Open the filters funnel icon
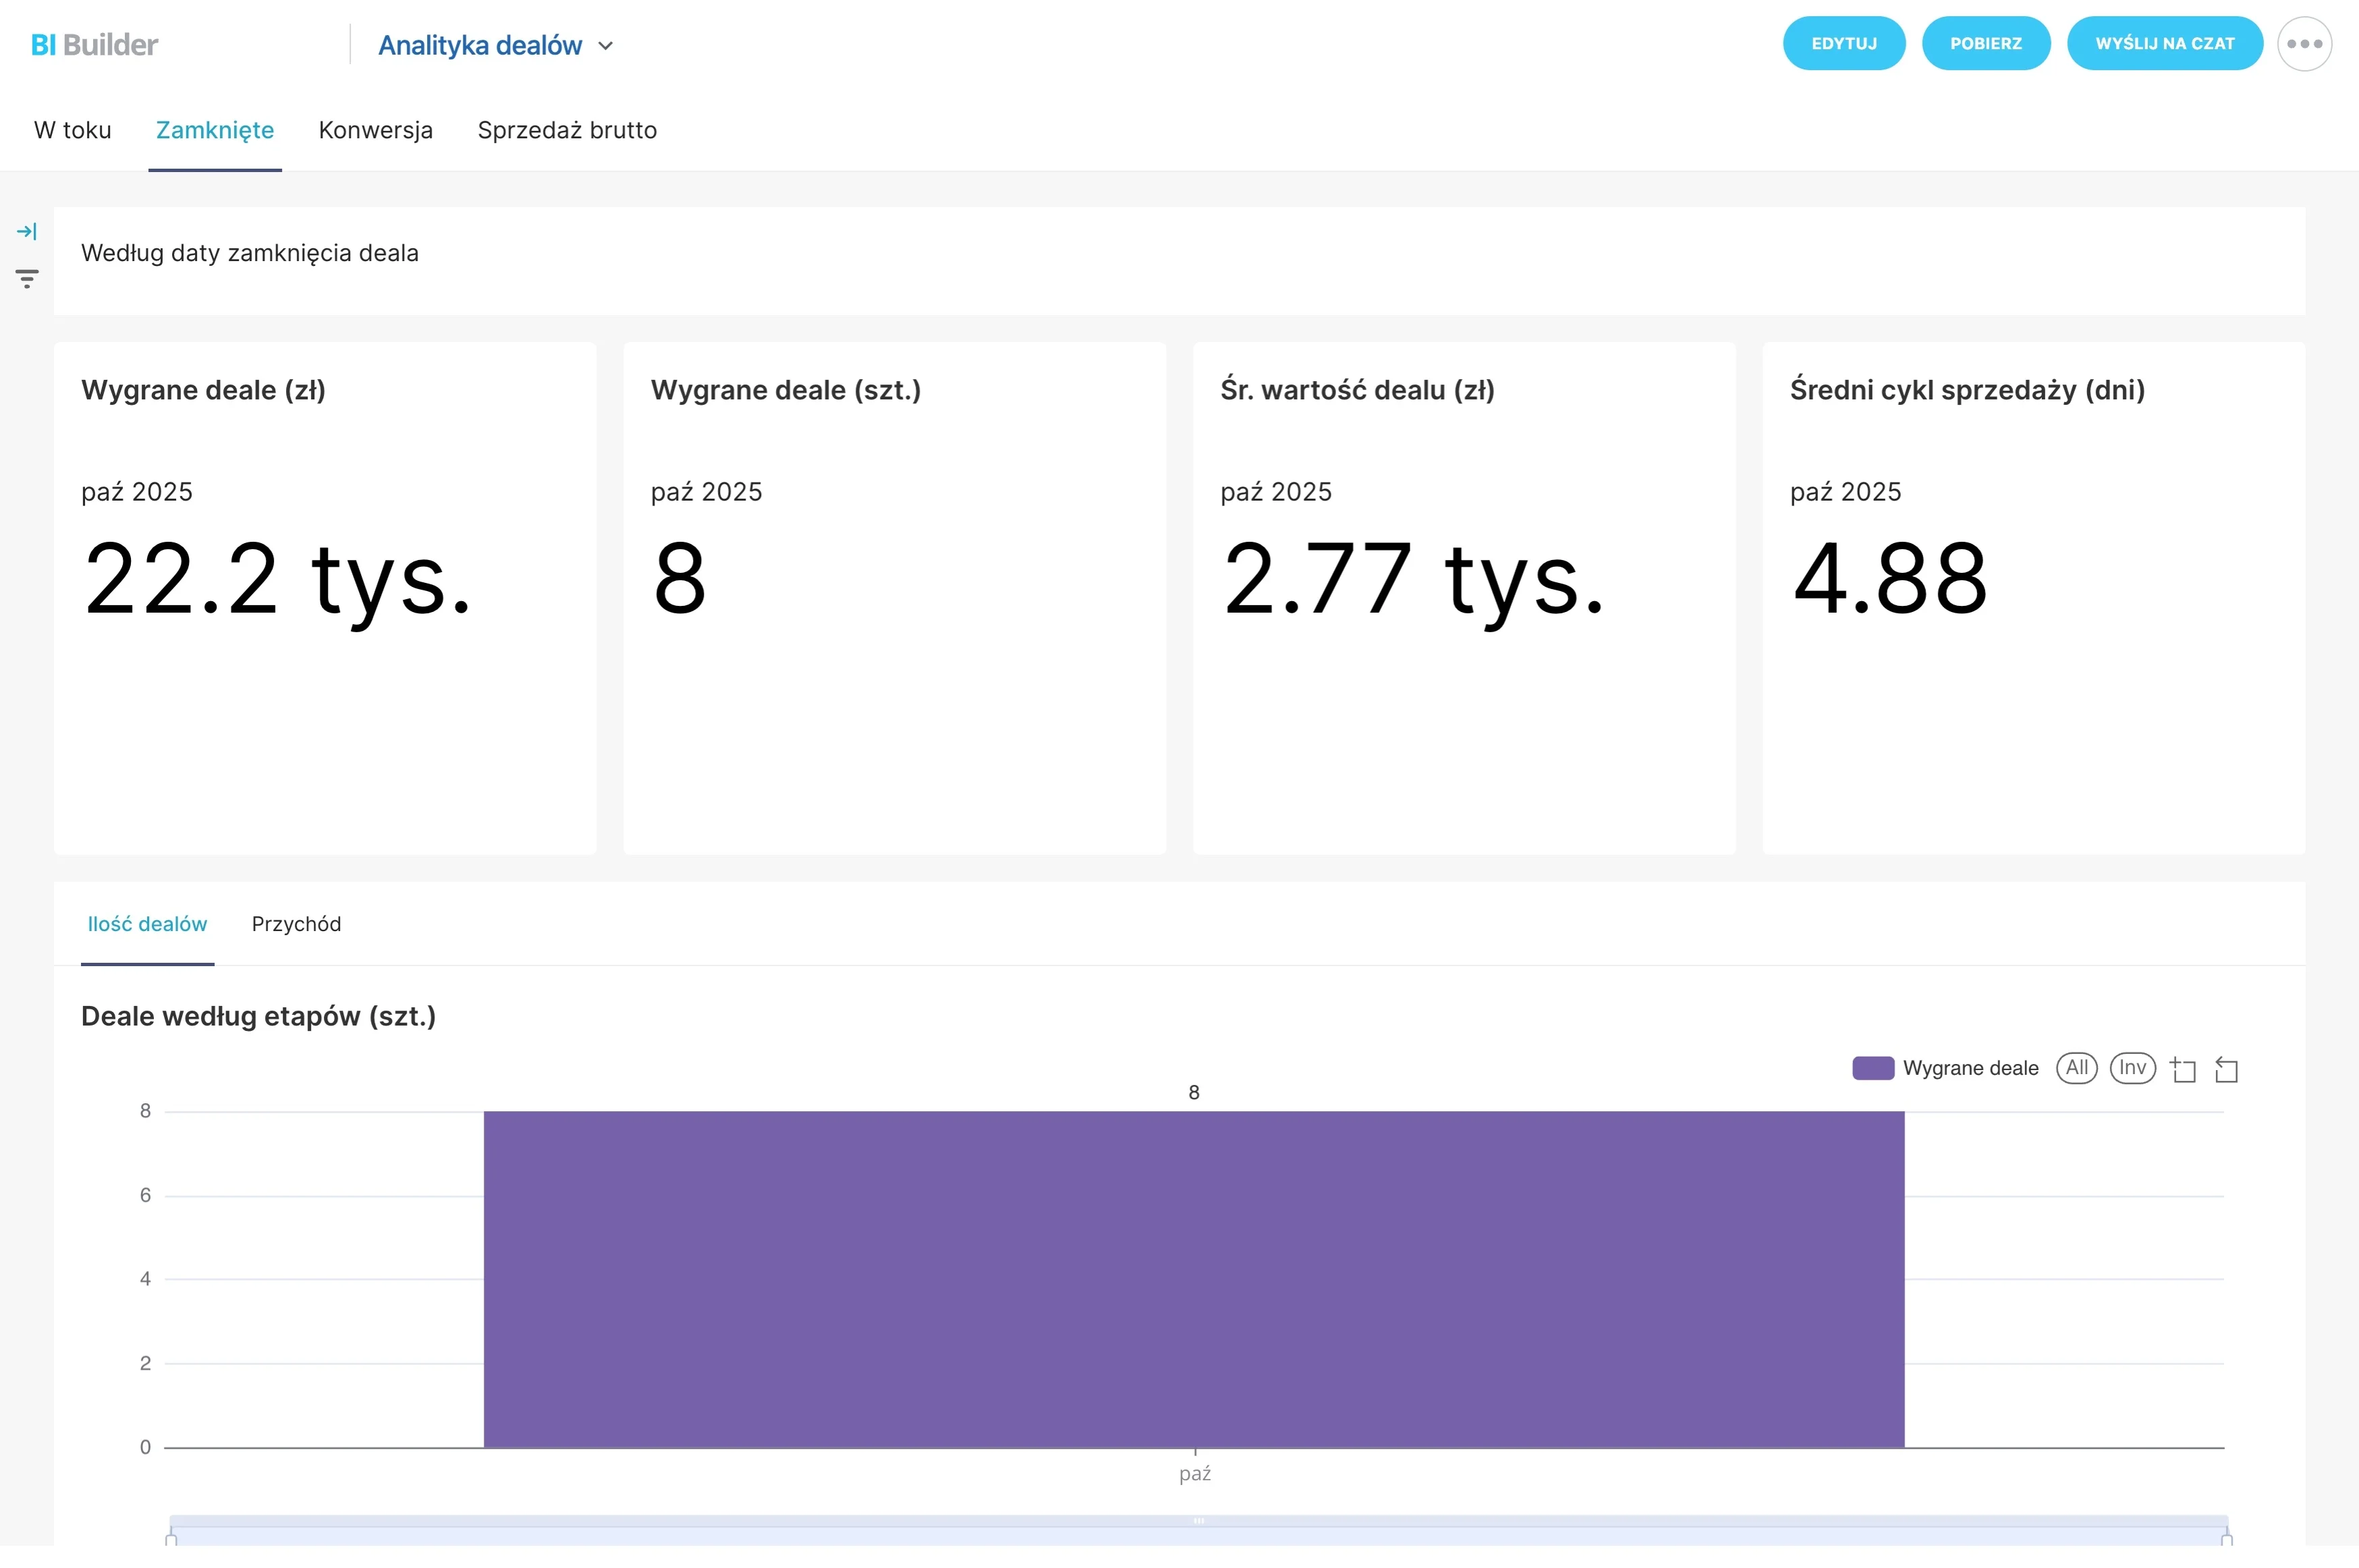2359x1568 pixels. [x=27, y=279]
